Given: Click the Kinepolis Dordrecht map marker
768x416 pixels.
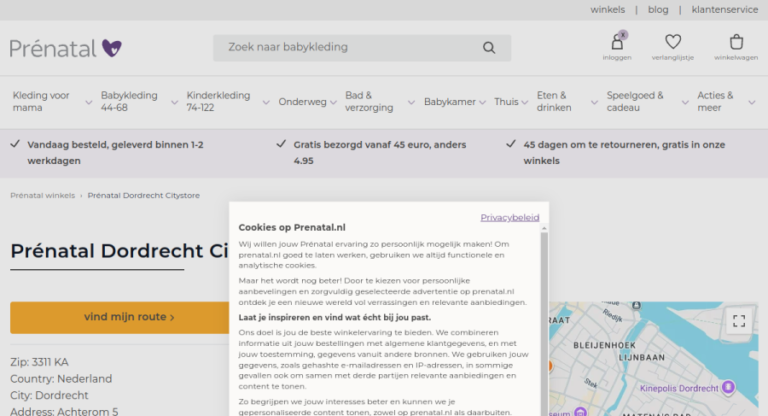Looking at the screenshot, I should click(x=728, y=387).
